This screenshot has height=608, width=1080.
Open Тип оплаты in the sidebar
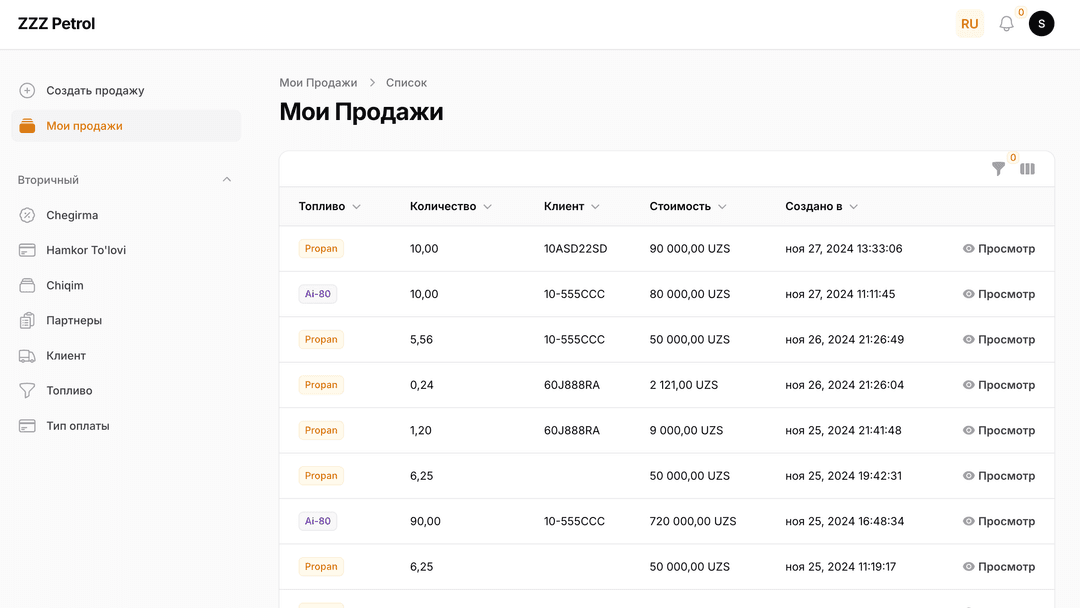tap(77, 426)
